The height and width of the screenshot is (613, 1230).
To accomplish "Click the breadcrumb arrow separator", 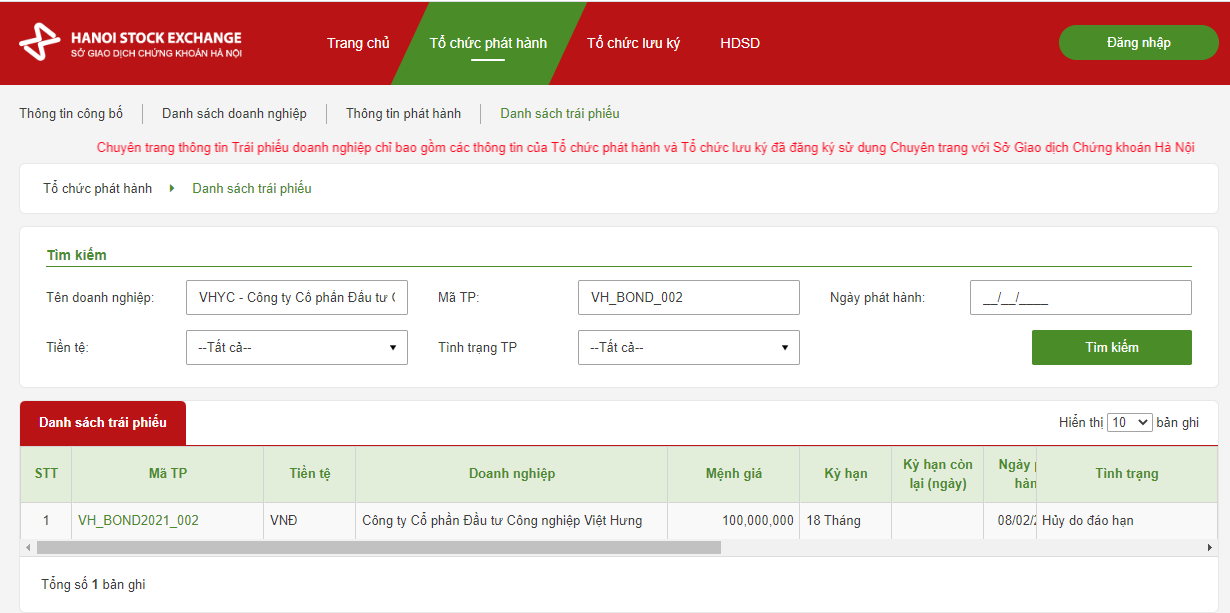I will pyautogui.click(x=172, y=188).
